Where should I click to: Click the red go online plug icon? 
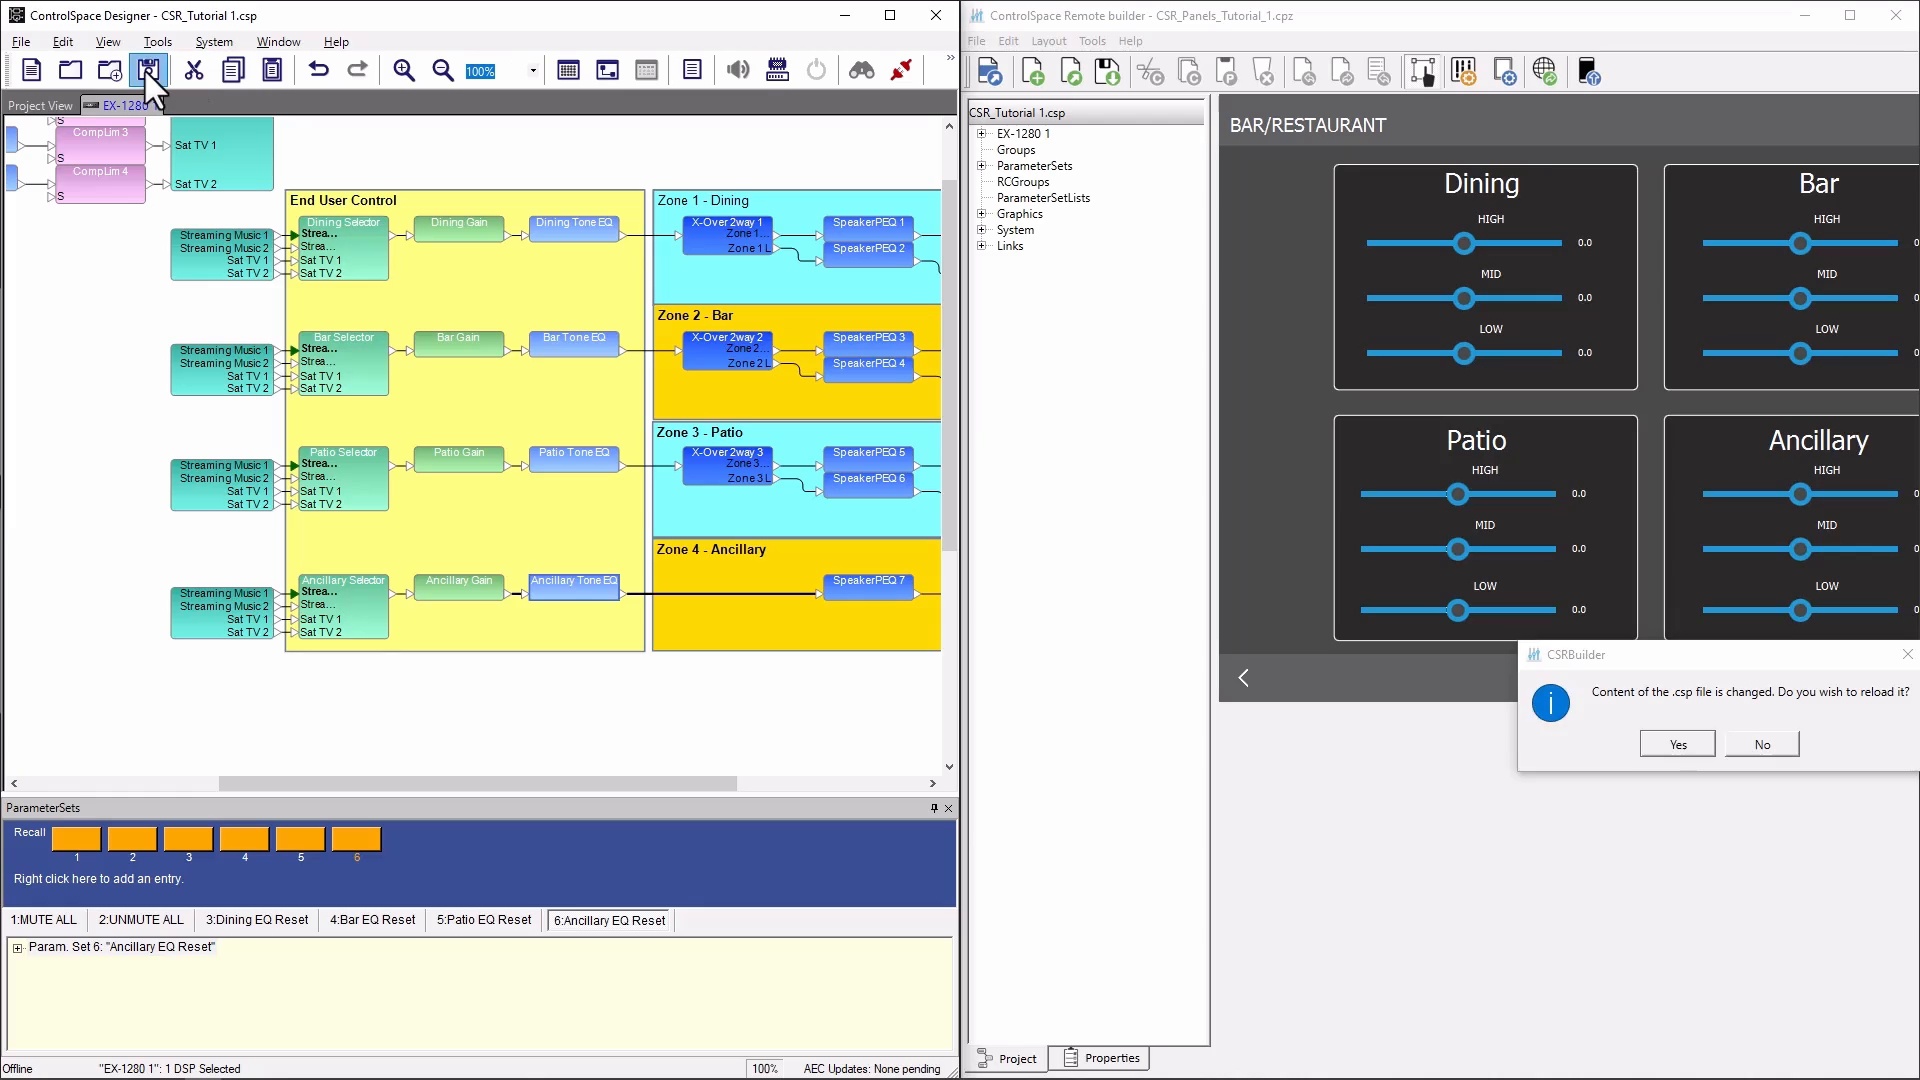(901, 70)
